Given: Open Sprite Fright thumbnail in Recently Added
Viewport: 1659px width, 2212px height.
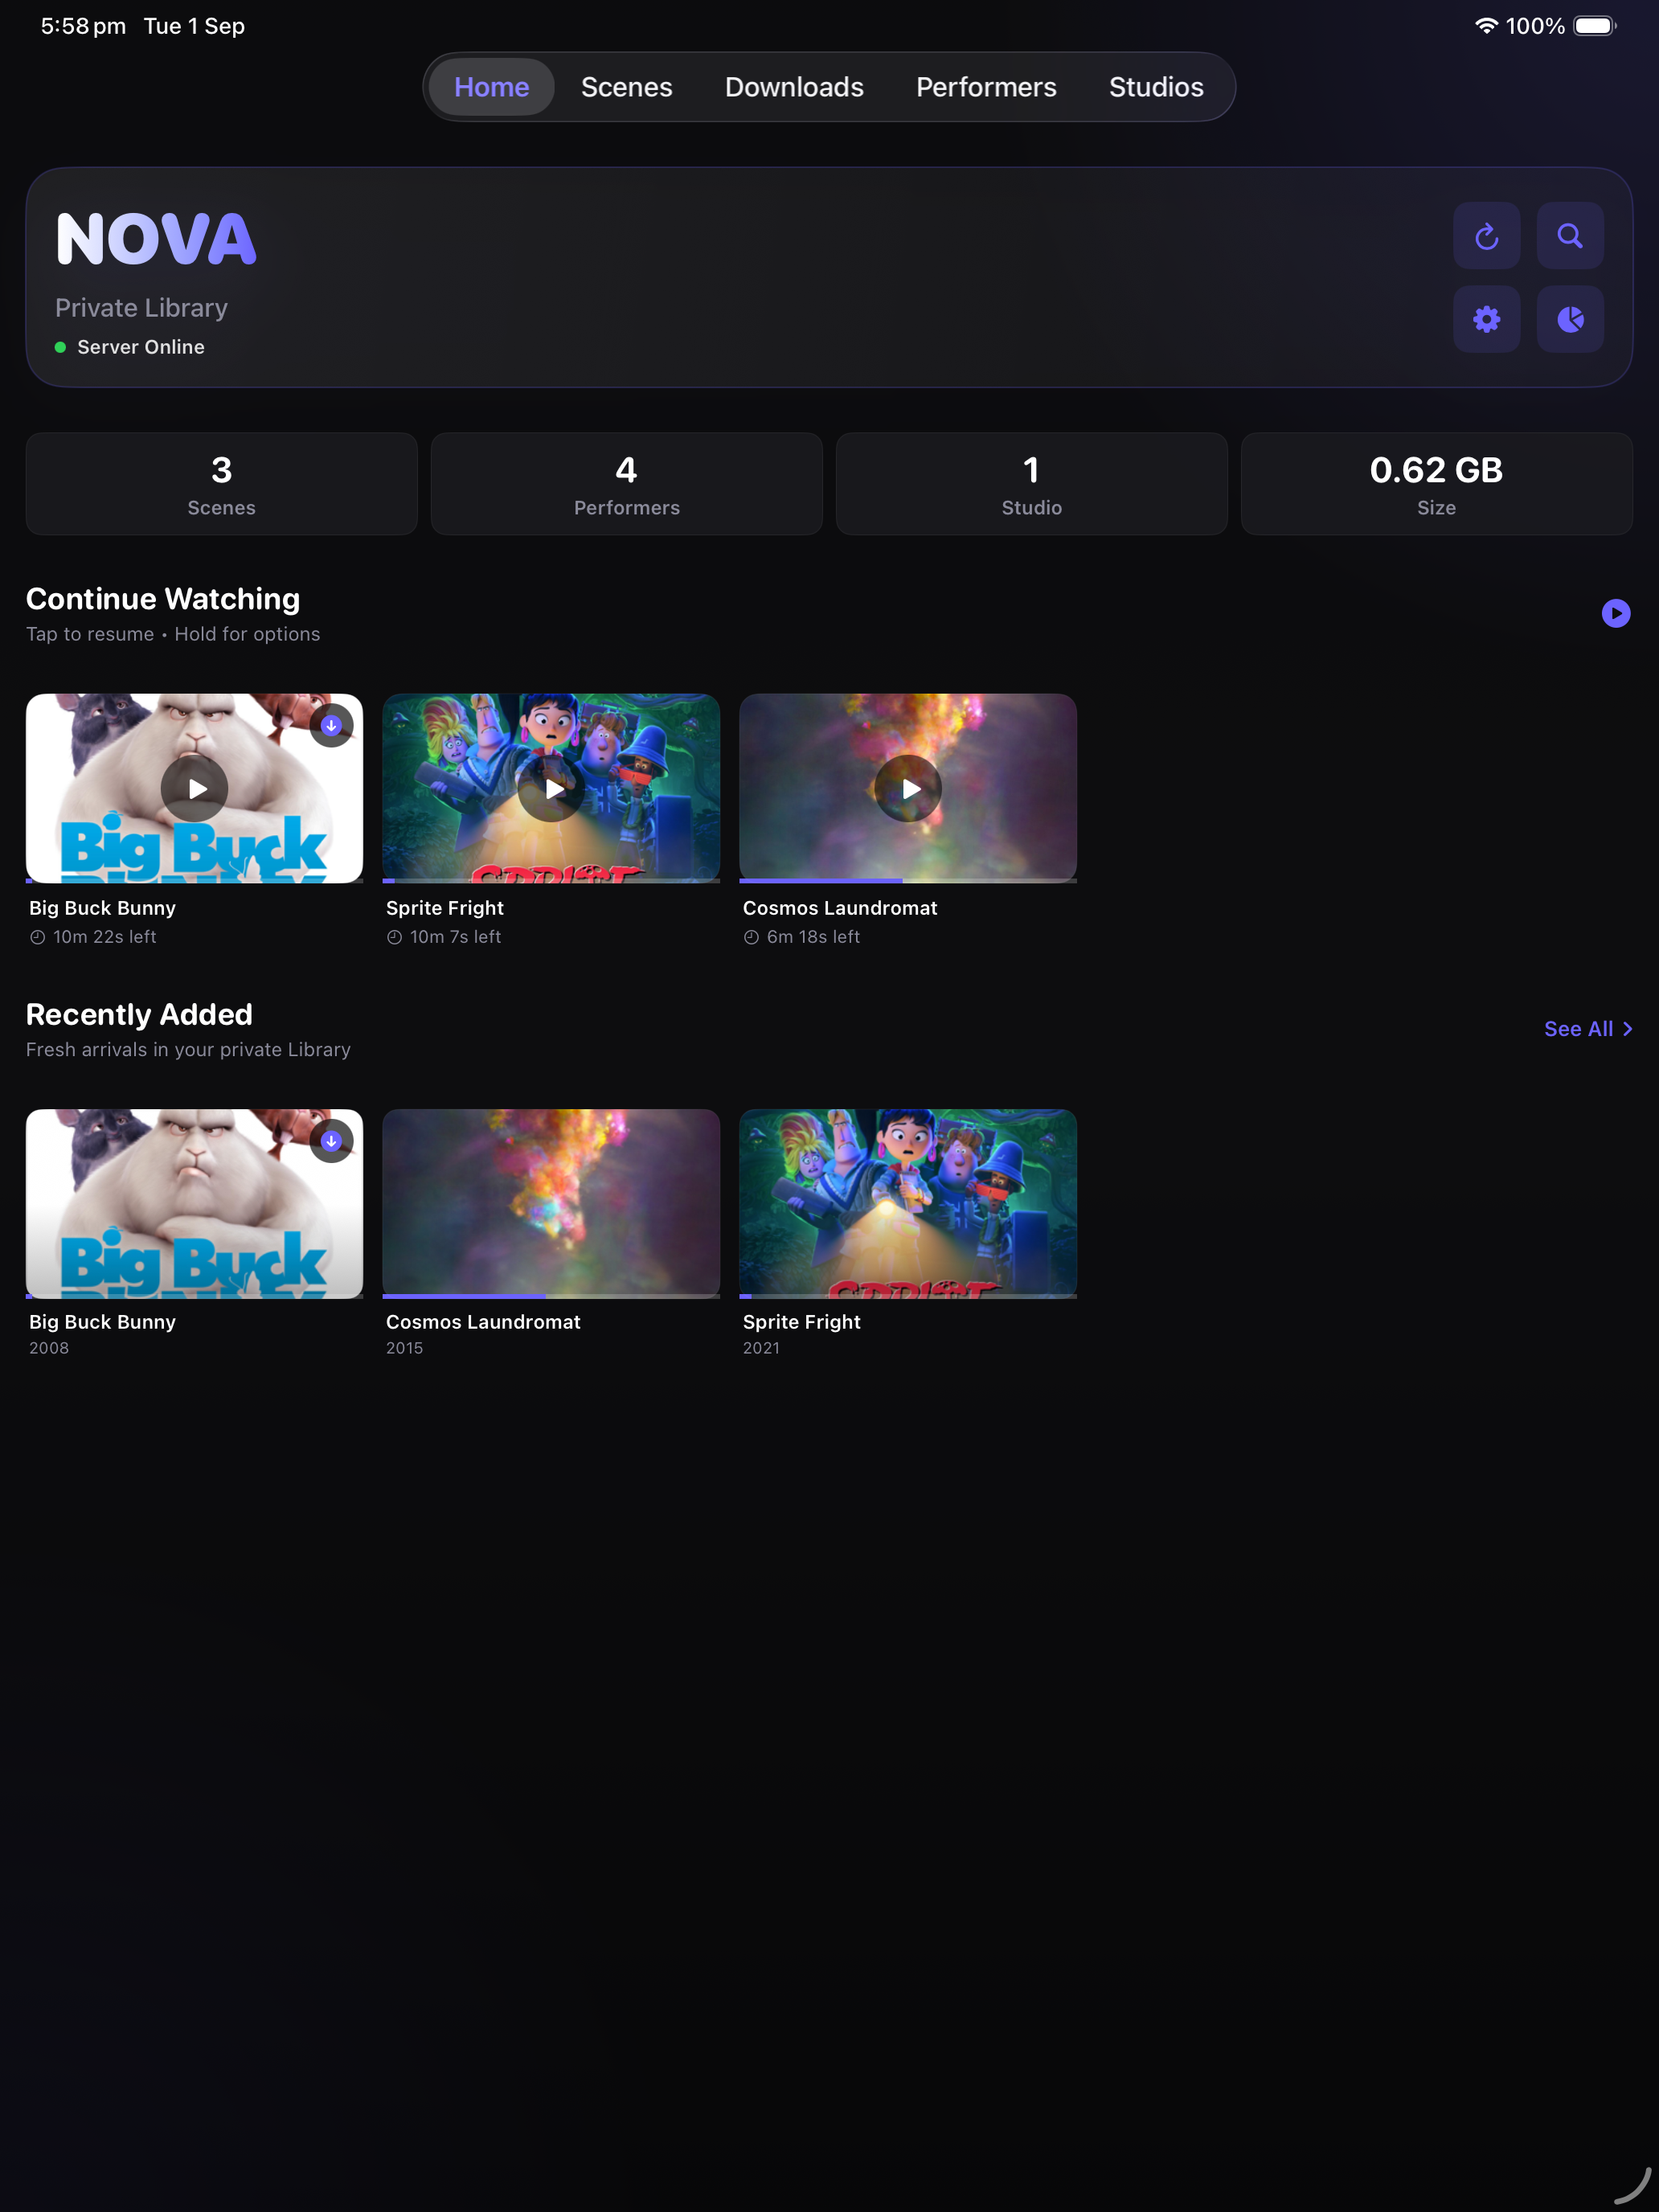Looking at the screenshot, I should click(x=908, y=1203).
